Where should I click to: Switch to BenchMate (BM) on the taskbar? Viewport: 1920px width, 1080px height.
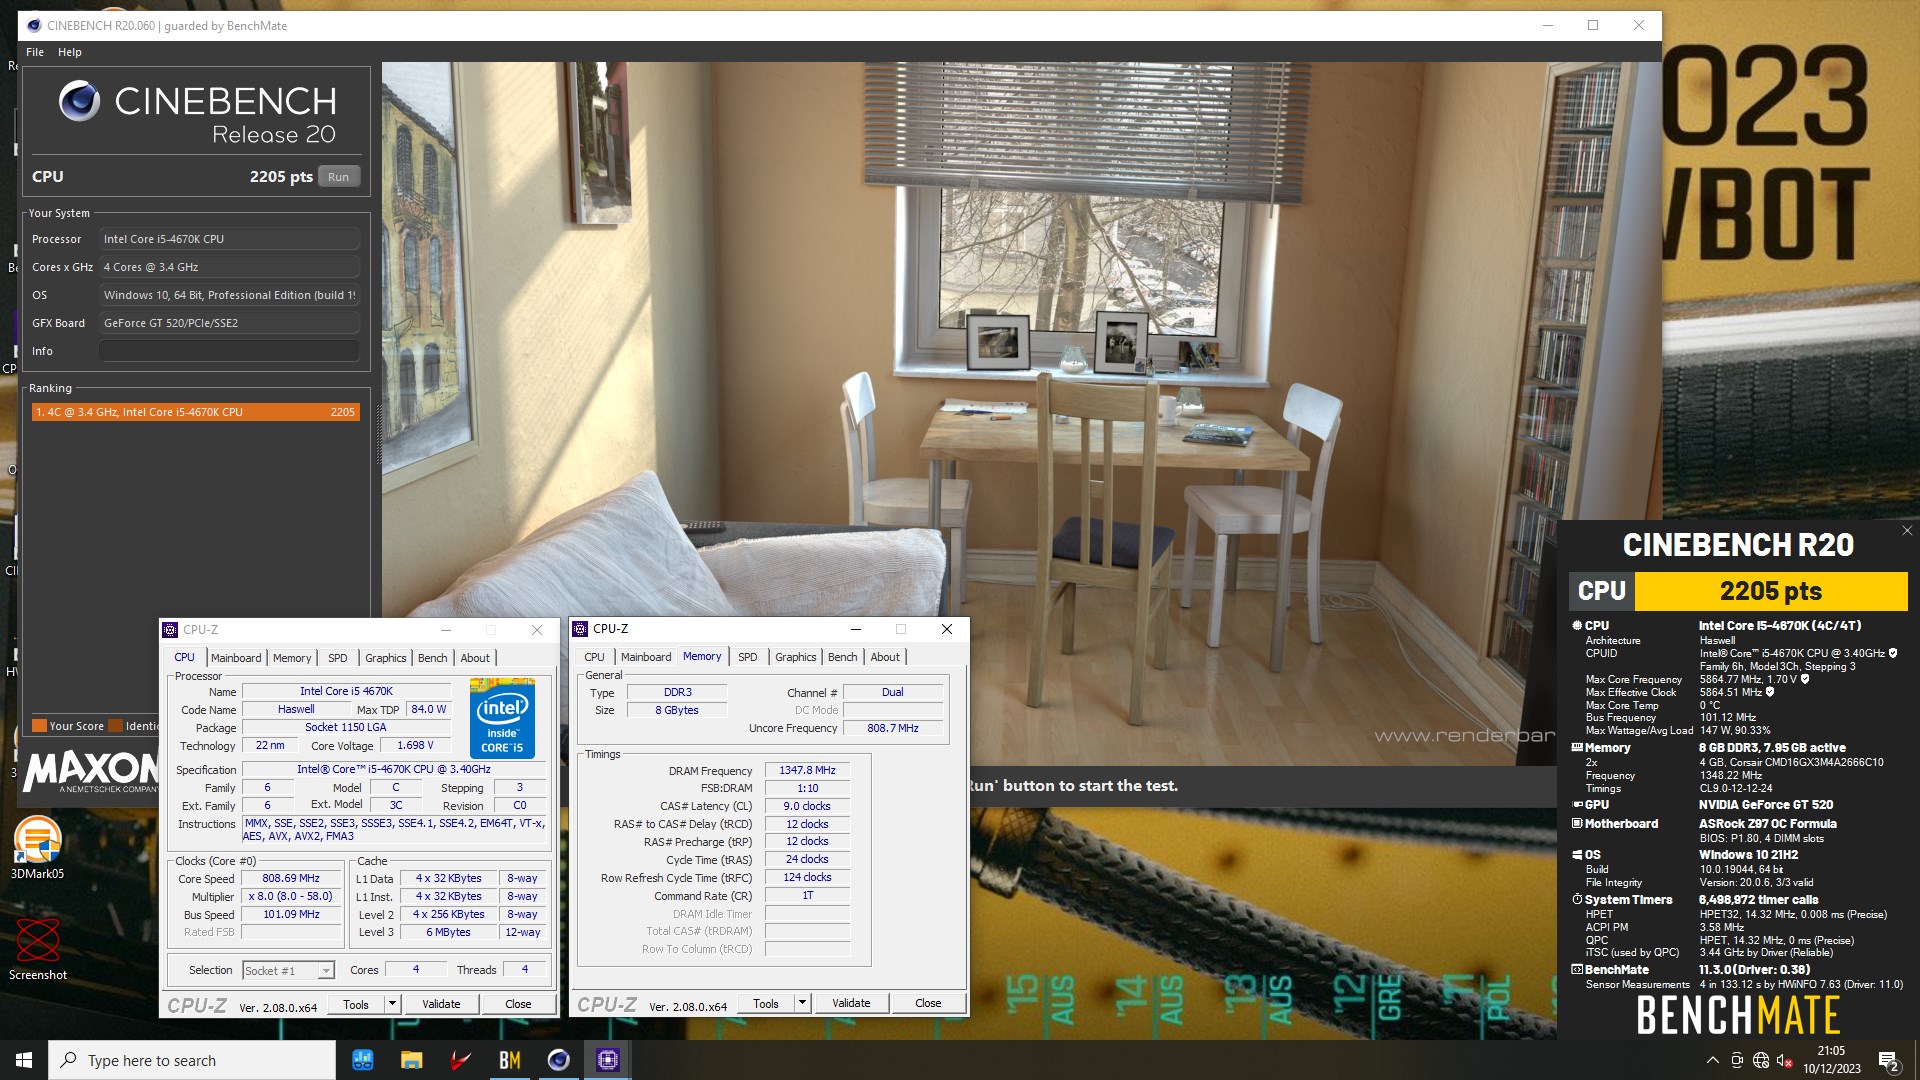click(510, 1060)
